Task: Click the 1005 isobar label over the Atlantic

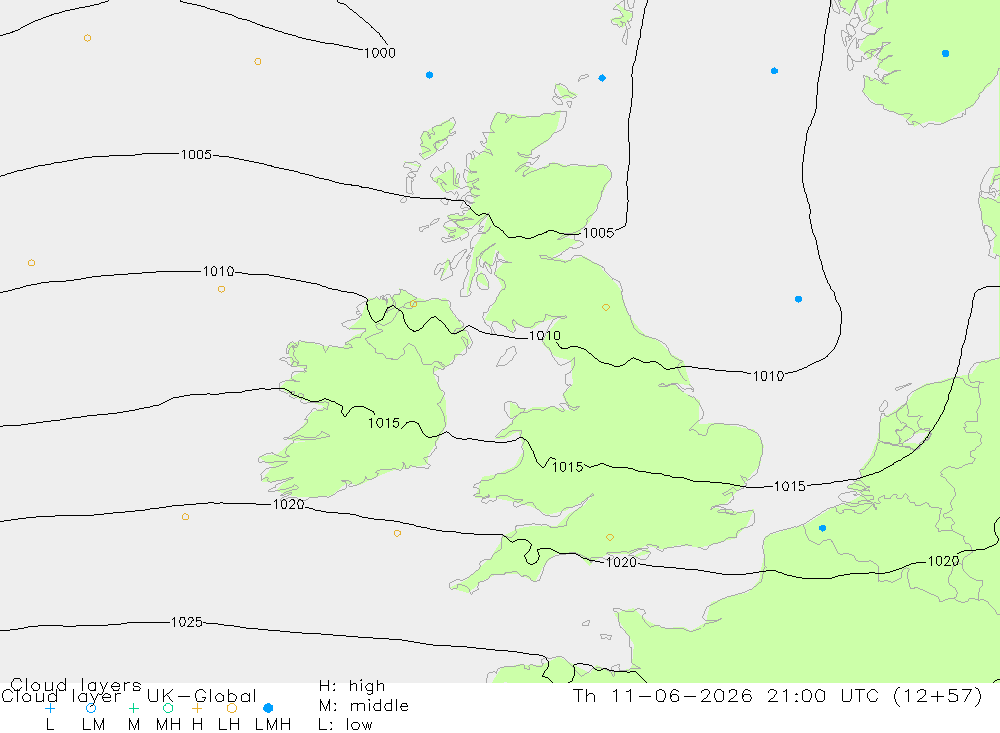Action: (196, 154)
